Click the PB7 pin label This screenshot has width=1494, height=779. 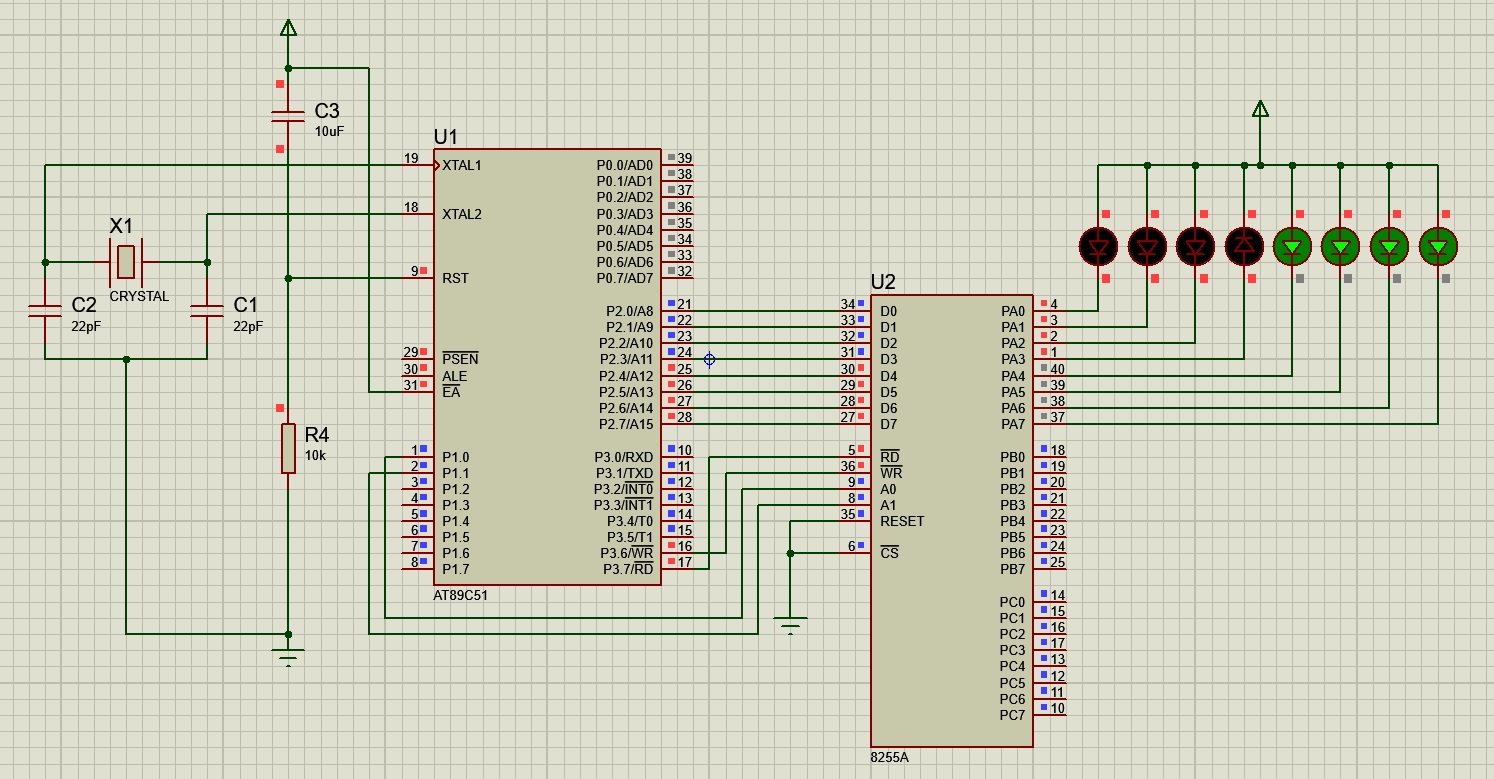pos(1013,569)
